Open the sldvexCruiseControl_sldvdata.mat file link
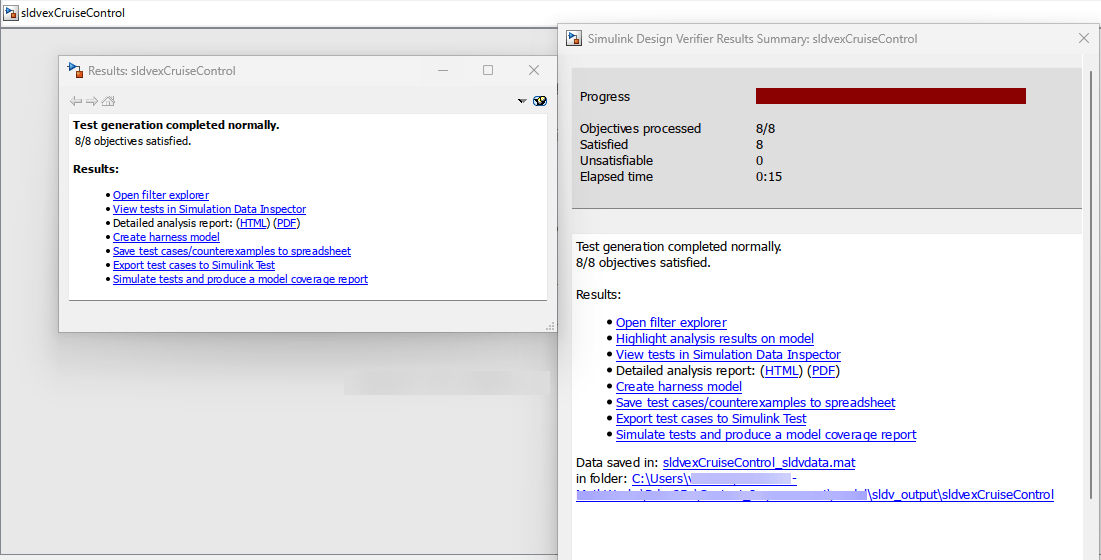Screen dimensions: 1101x560 click(758, 463)
